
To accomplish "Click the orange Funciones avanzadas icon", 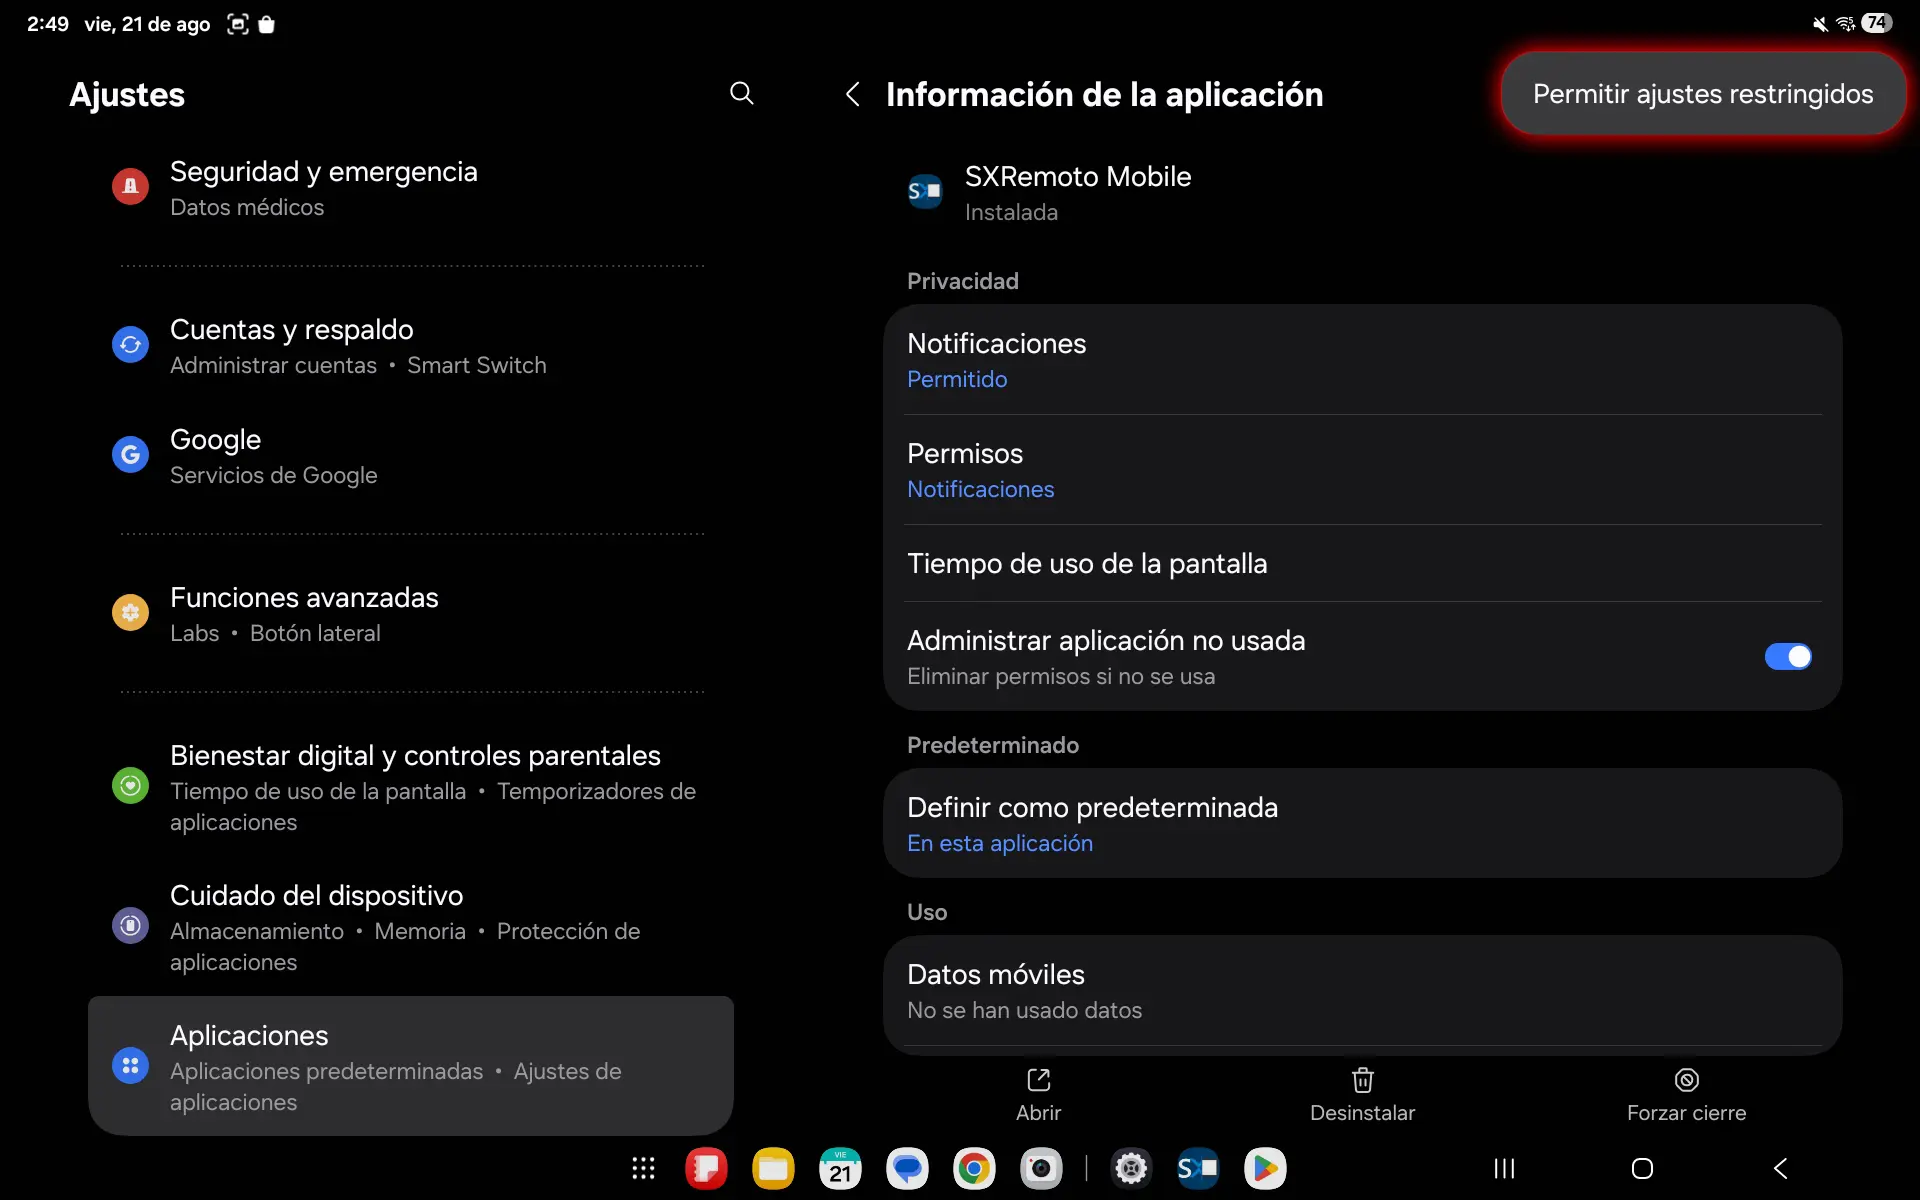I will (x=130, y=612).
